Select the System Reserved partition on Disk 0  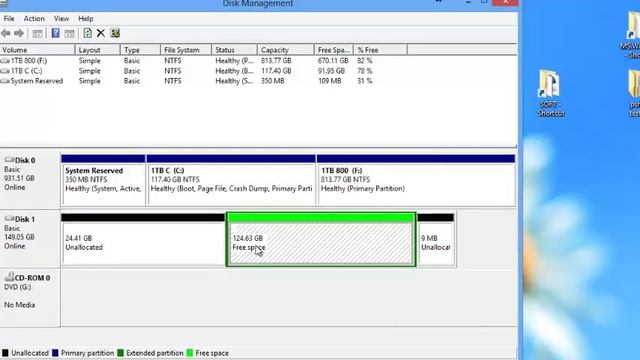click(103, 180)
